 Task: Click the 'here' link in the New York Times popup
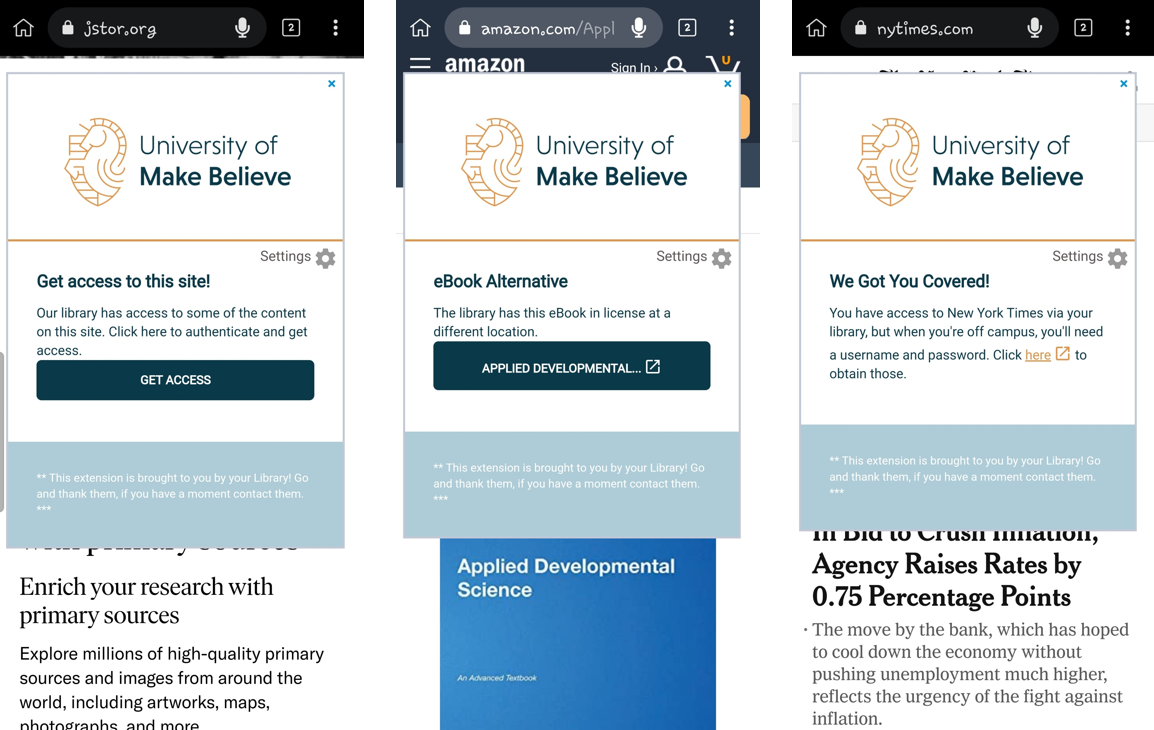pyautogui.click(x=1038, y=355)
